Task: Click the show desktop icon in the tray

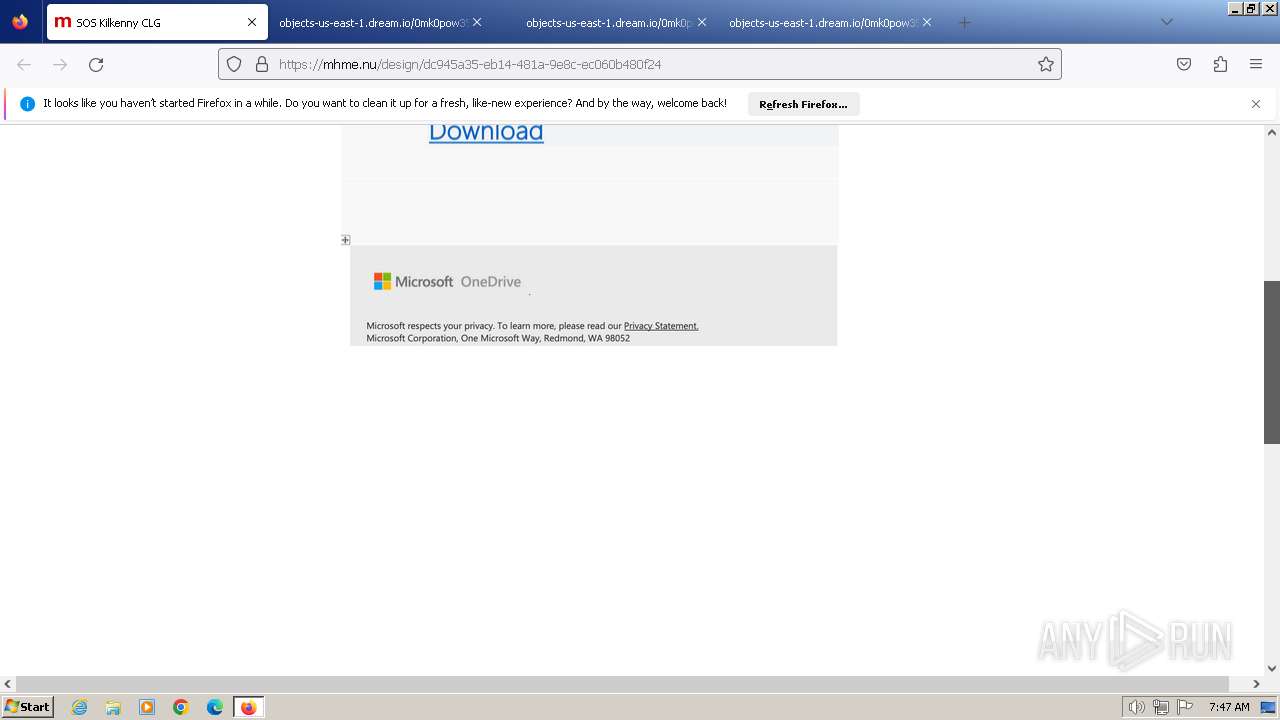Action: point(1269,707)
